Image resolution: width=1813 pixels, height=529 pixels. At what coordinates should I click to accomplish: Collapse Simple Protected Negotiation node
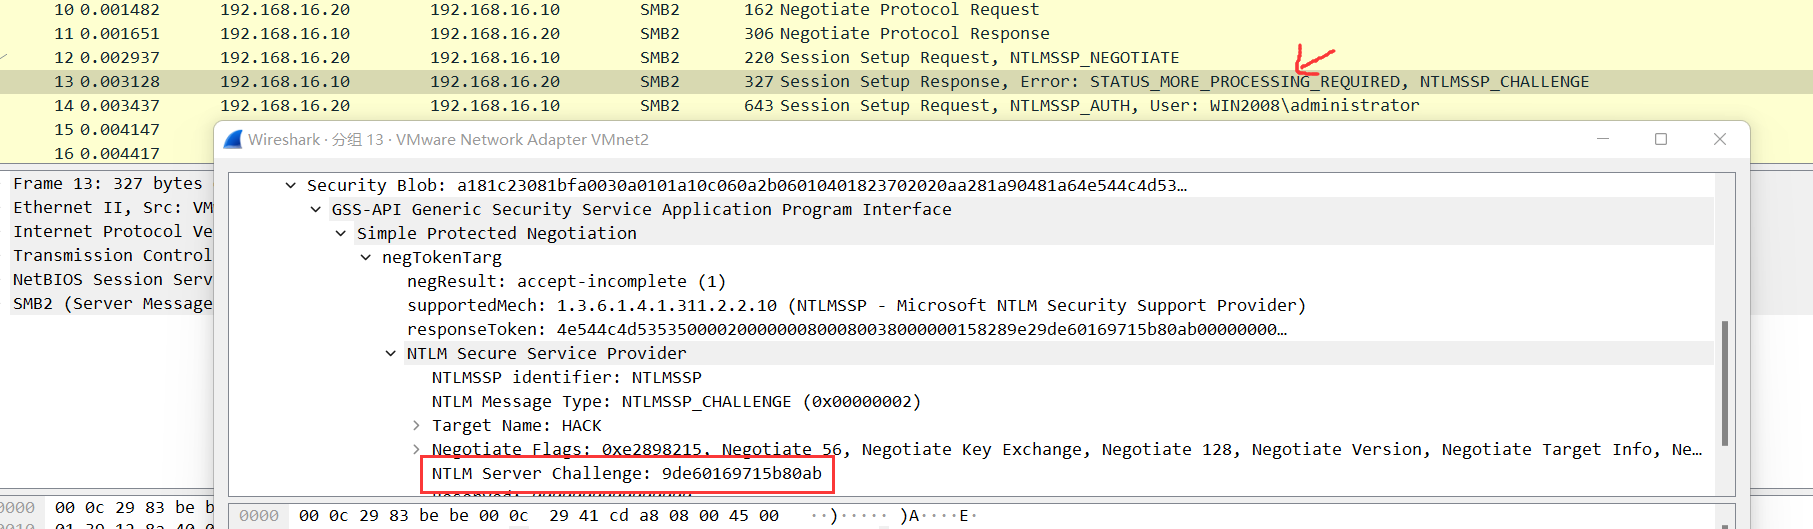coord(341,234)
